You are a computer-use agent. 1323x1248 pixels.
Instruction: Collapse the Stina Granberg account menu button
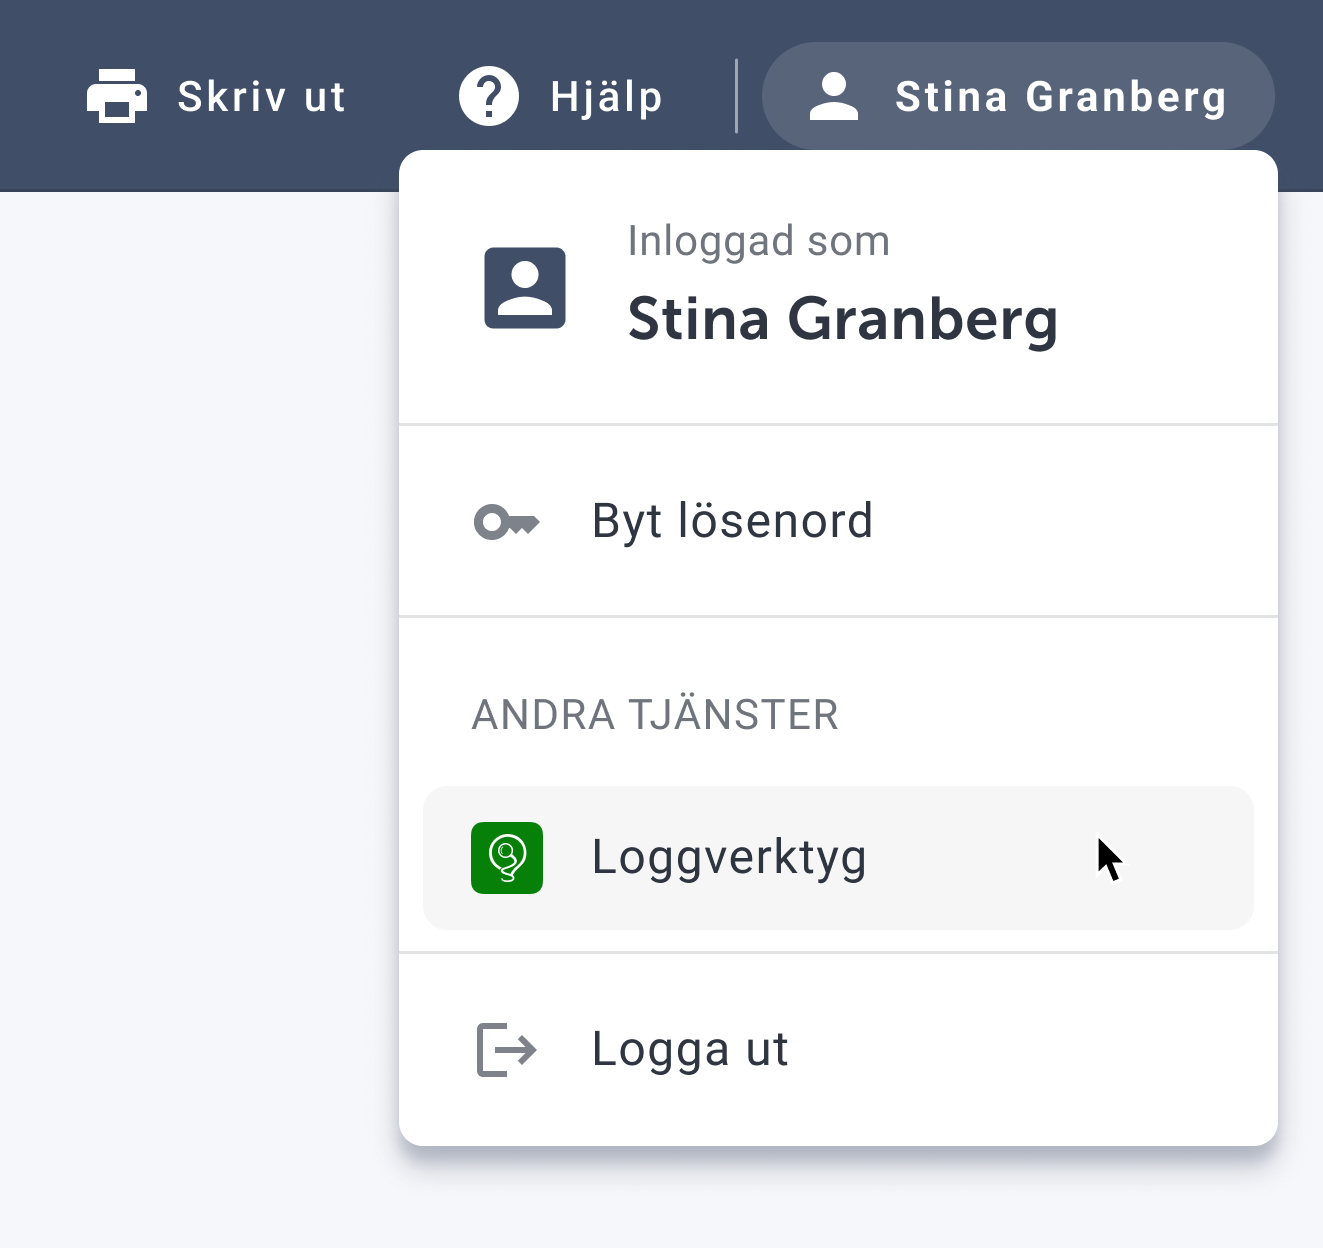click(1018, 96)
